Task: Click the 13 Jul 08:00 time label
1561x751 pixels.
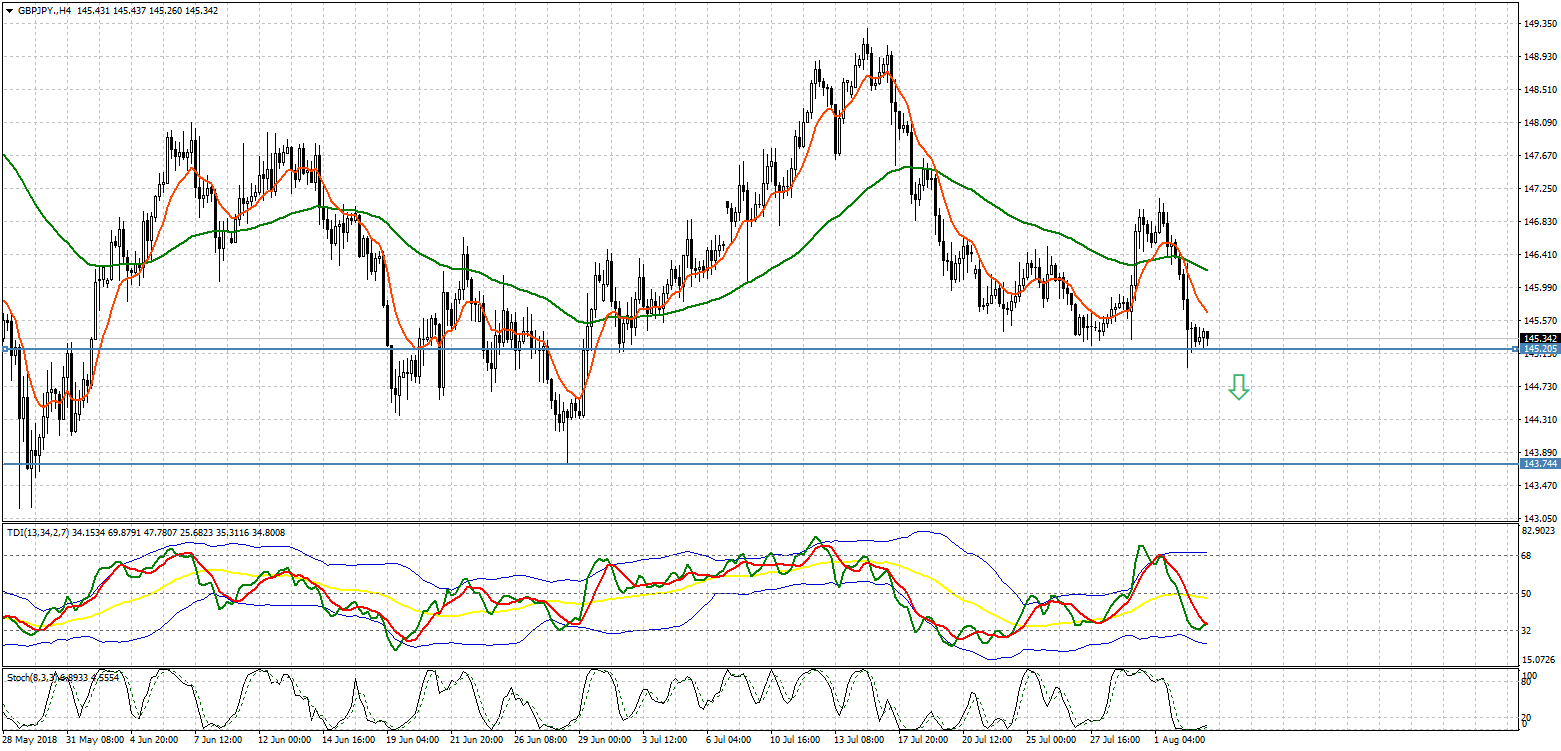Action: click(858, 741)
